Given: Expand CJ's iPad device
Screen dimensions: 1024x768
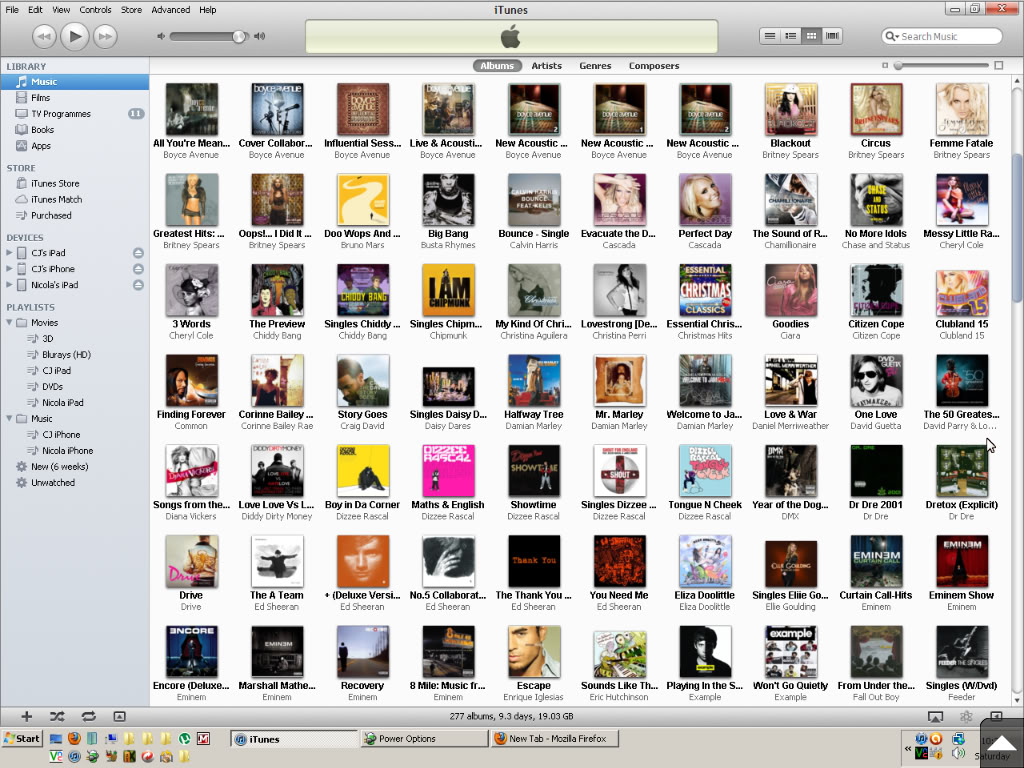Looking at the screenshot, I should tap(9, 253).
